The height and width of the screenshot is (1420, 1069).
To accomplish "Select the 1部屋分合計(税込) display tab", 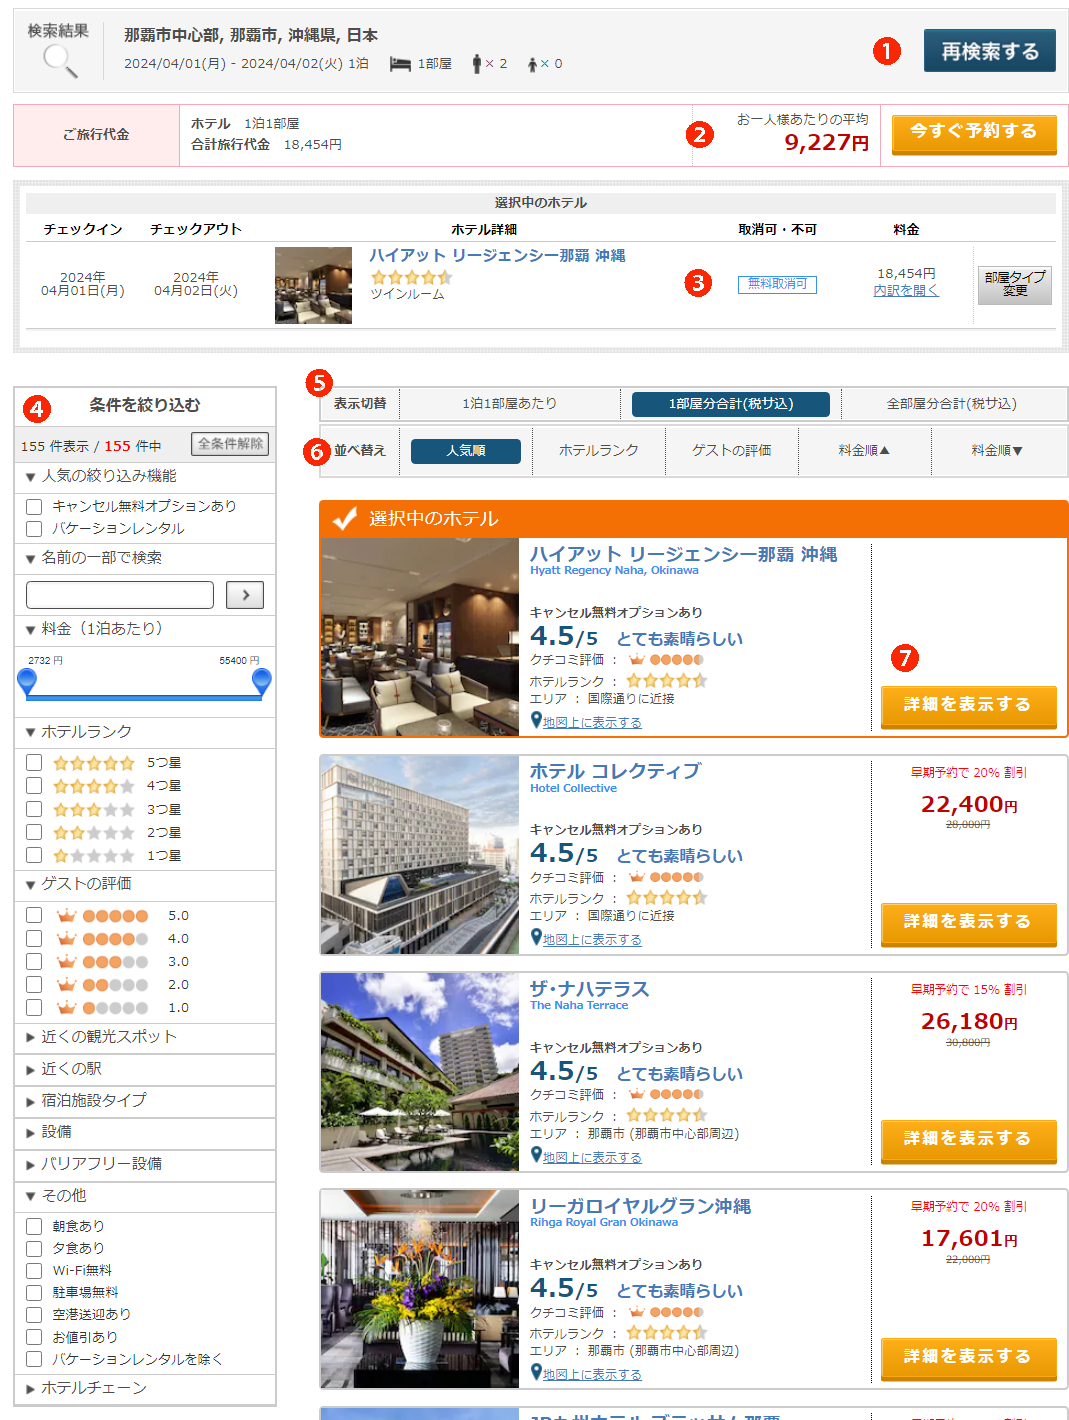I will [731, 404].
